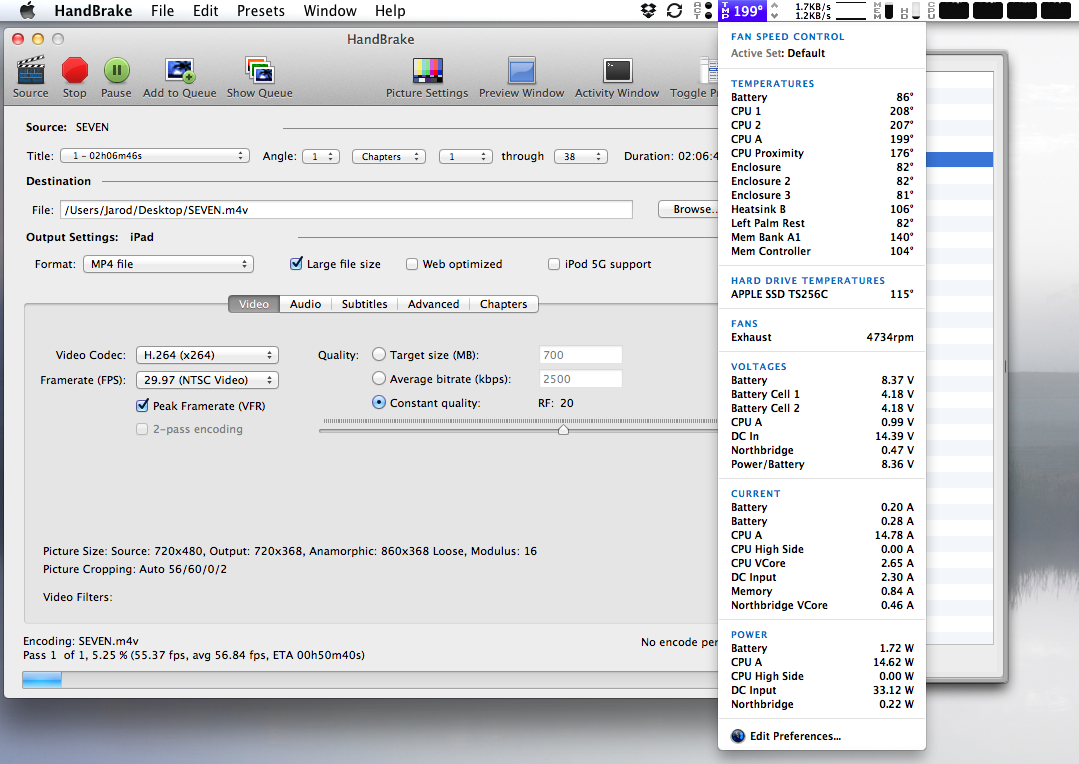The image size is (1079, 764).
Task: Open the Framerate 29.97 NTSC dropdown
Action: click(207, 380)
